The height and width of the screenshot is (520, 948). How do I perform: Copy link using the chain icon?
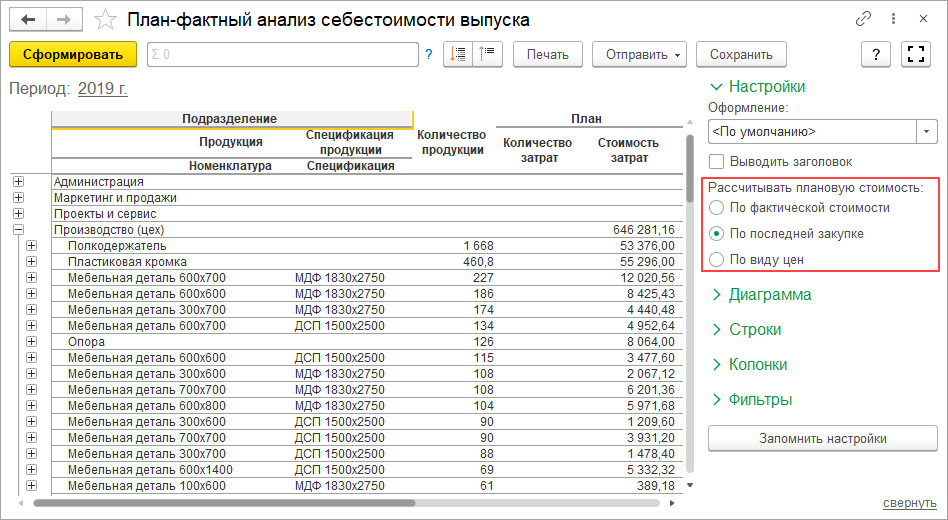click(x=862, y=19)
